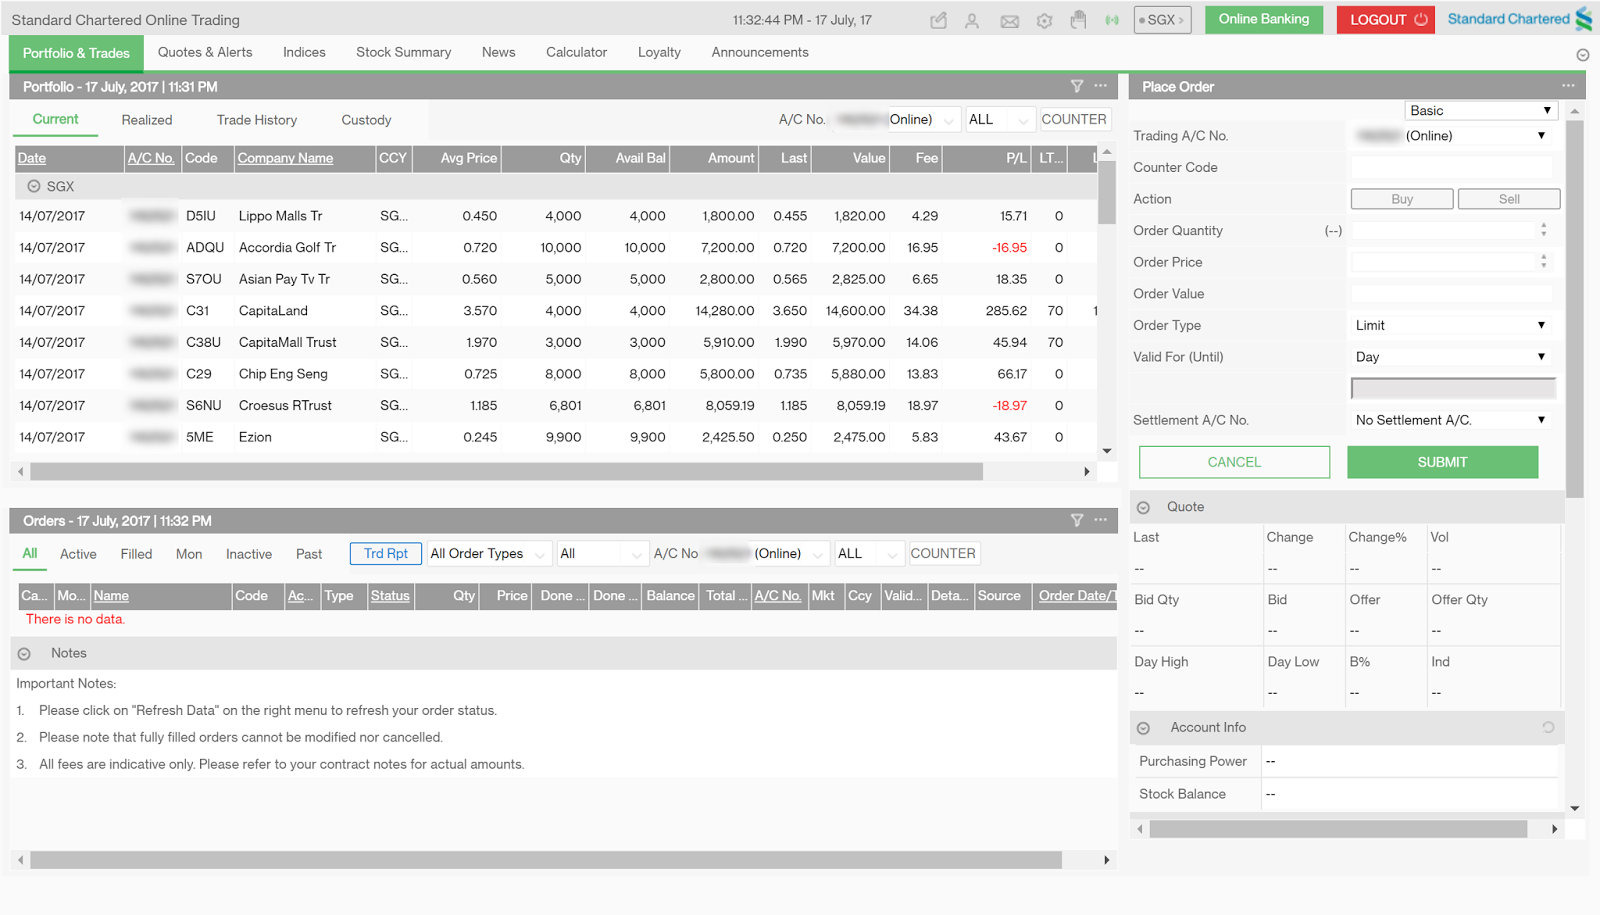Viewport: 1600px width, 915px height.
Task: Open the Basic order mode dropdown
Action: click(1481, 111)
